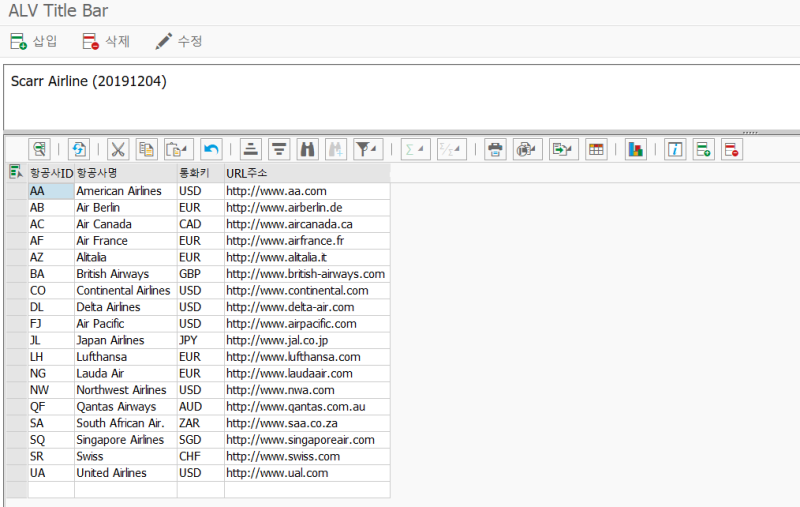
Task: Click the 'CAD' currency cell
Action: pyautogui.click(x=201, y=224)
